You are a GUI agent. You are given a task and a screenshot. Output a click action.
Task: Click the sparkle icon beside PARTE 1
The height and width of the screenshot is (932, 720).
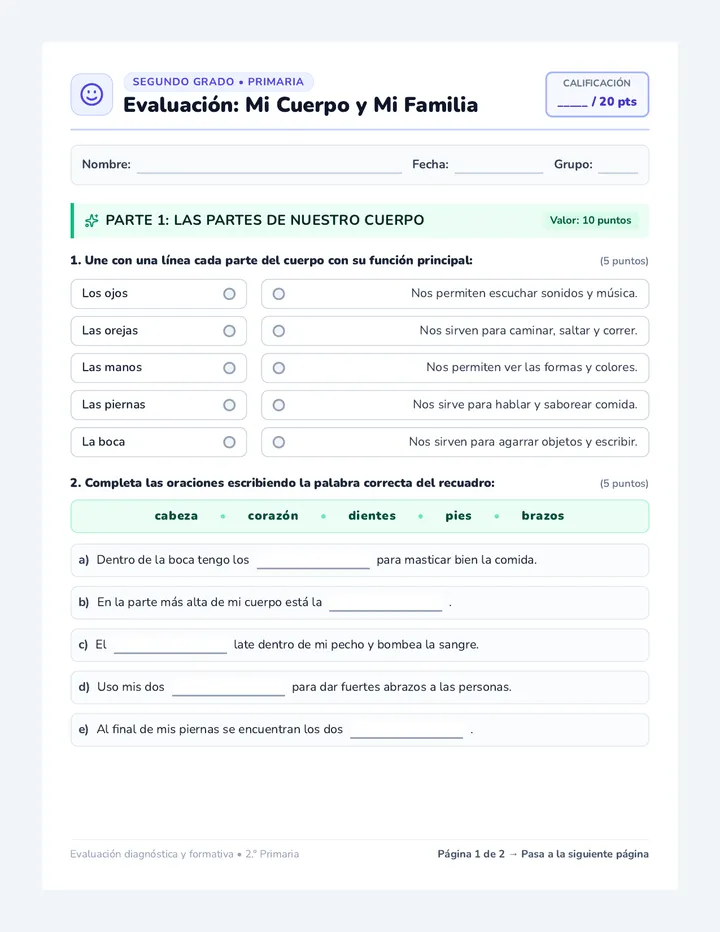[x=92, y=221]
